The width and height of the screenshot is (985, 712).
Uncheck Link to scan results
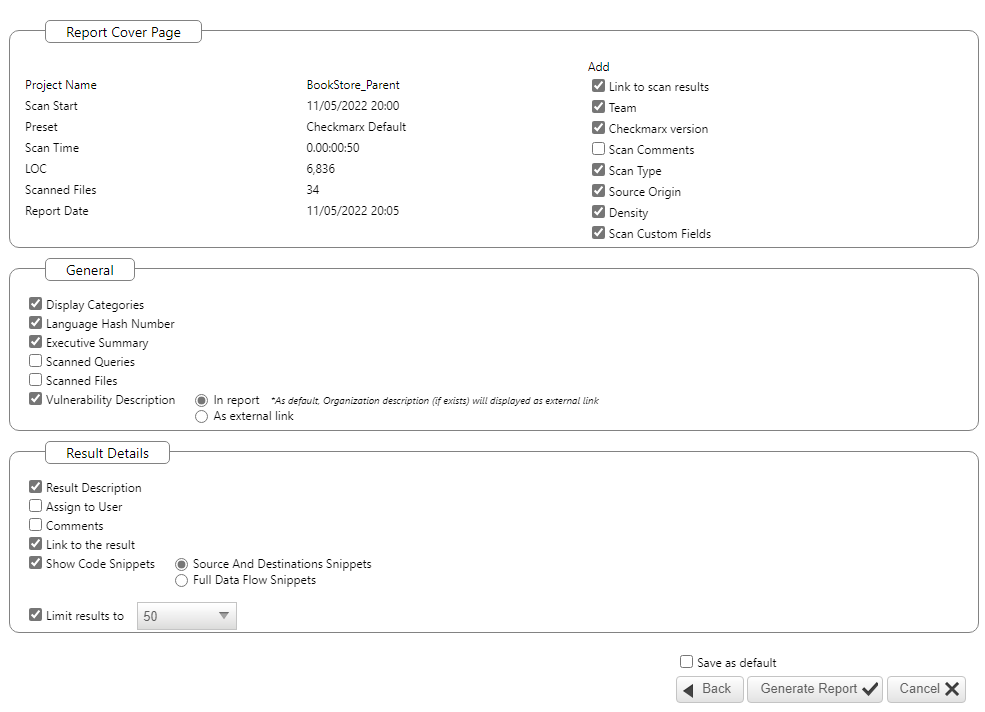(x=598, y=86)
